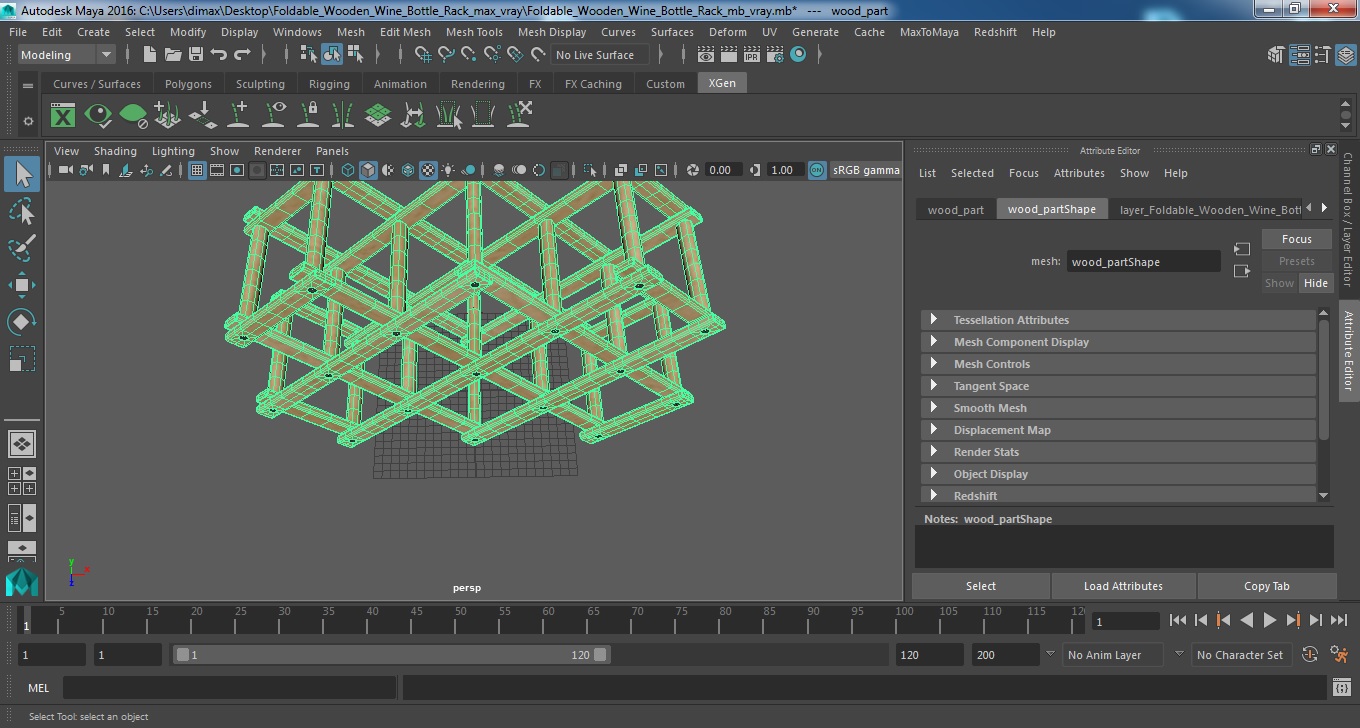Screen dimensions: 1360x728
Task: Click the mesh name input field
Action: tap(1143, 262)
